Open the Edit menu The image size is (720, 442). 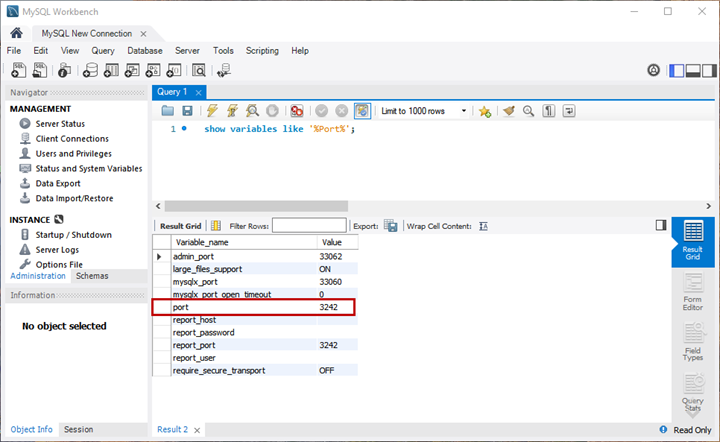coord(40,50)
